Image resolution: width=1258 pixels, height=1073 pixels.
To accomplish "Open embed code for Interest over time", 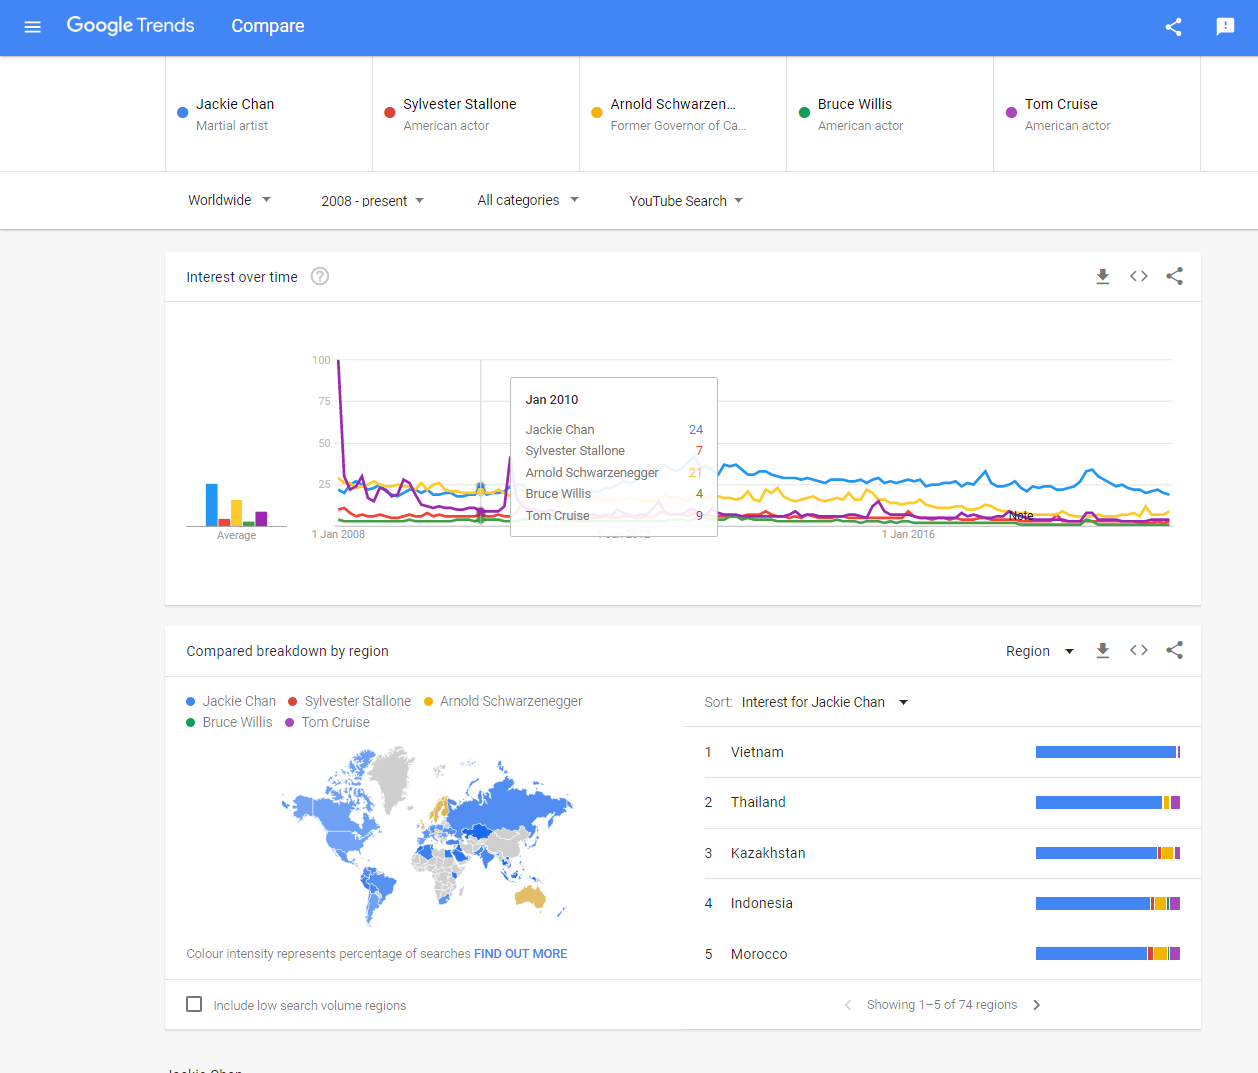I will tap(1139, 276).
